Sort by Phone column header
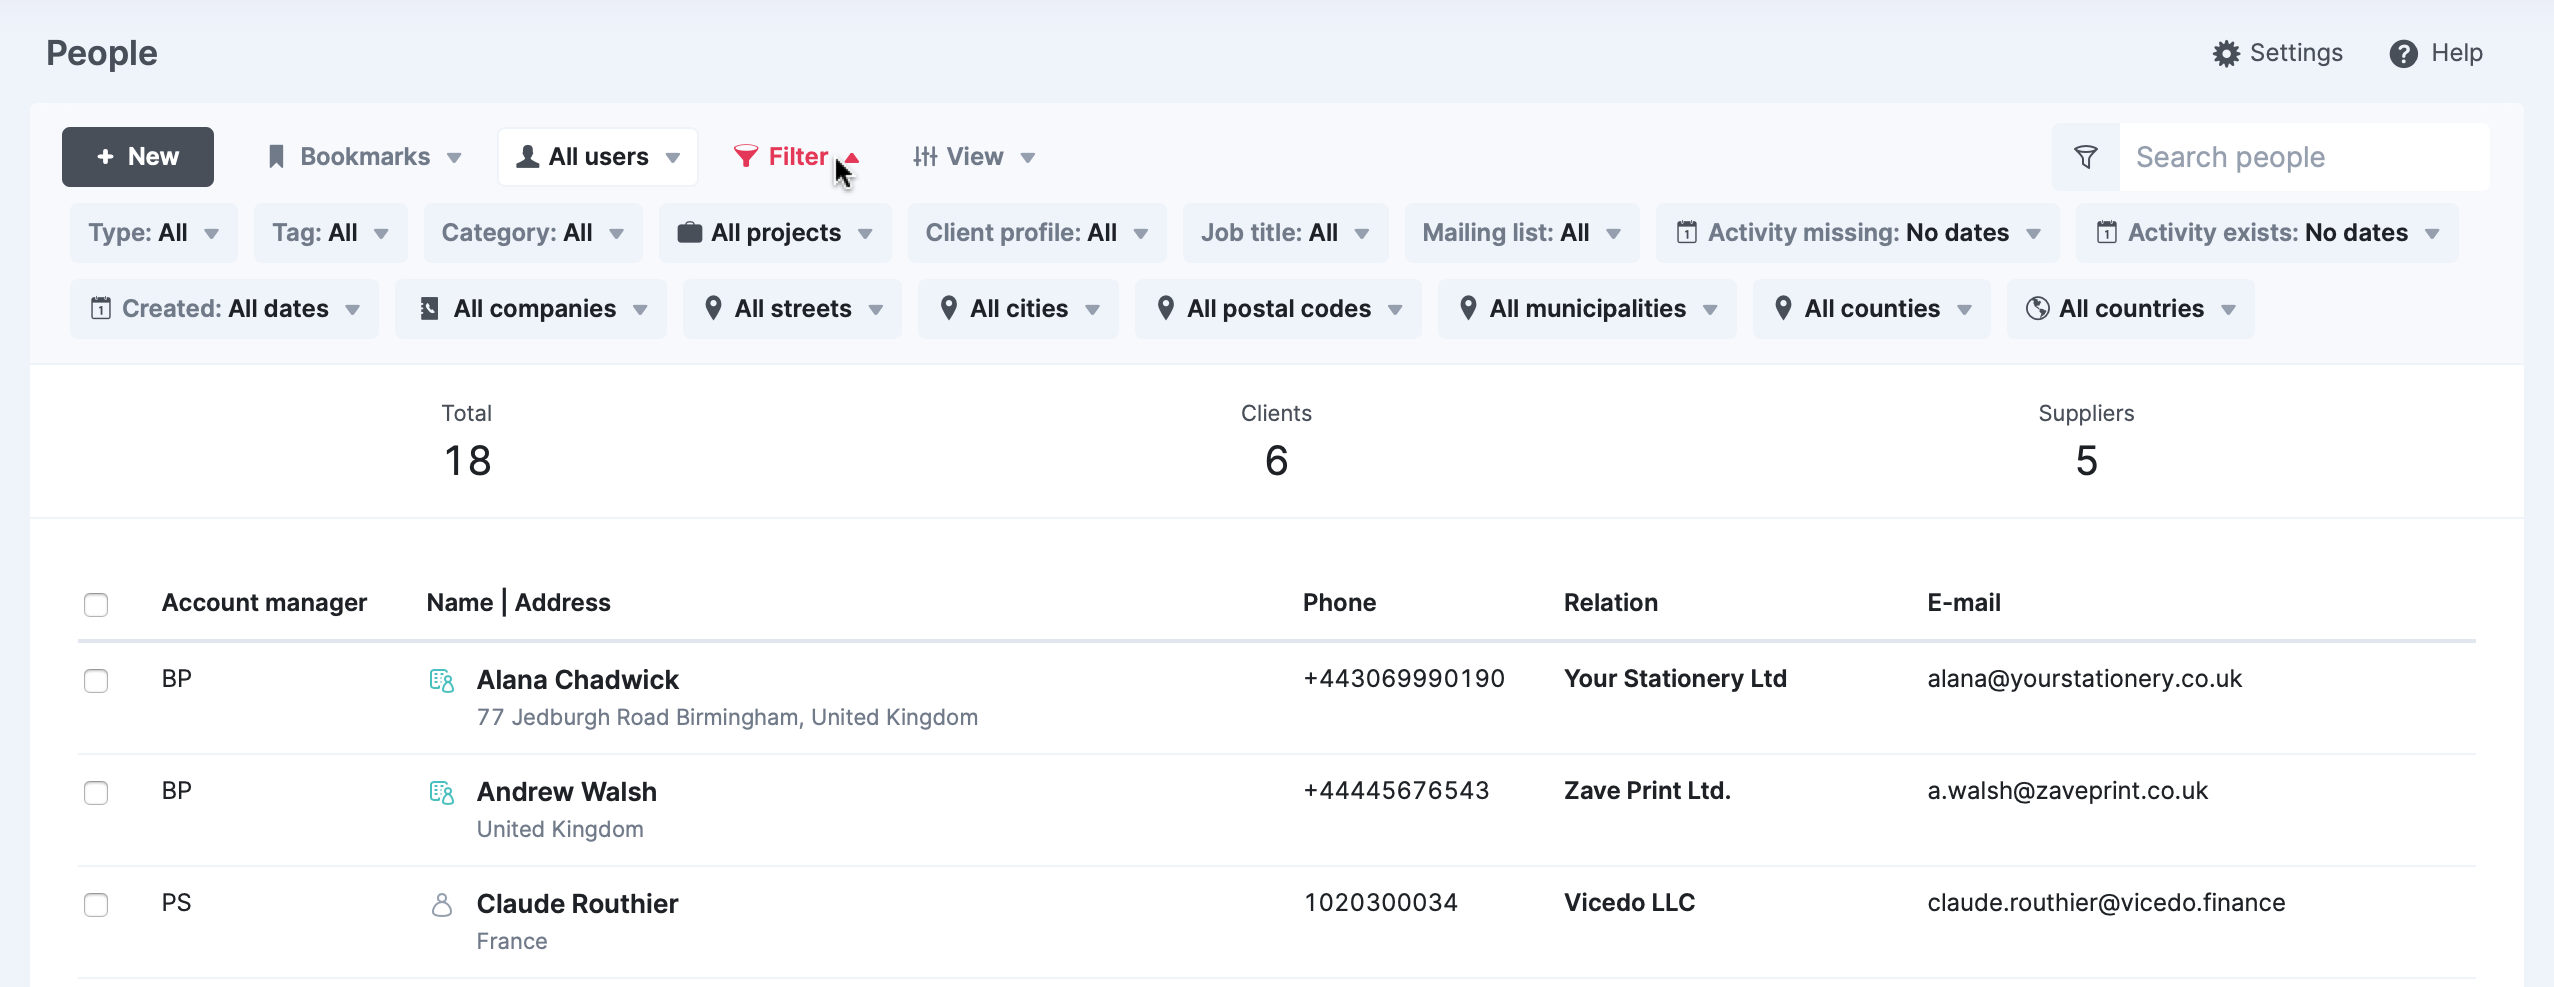The height and width of the screenshot is (987, 2554). tap(1339, 603)
